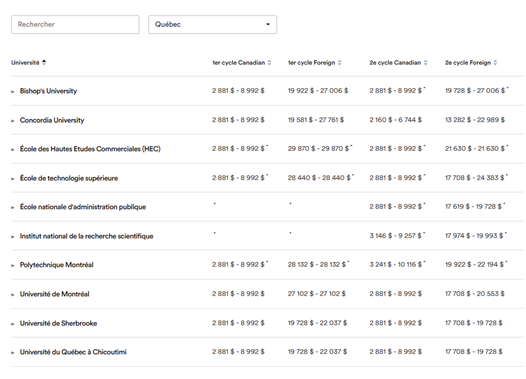Click 17 708 $ - 24 383 $ cell

[x=476, y=178]
